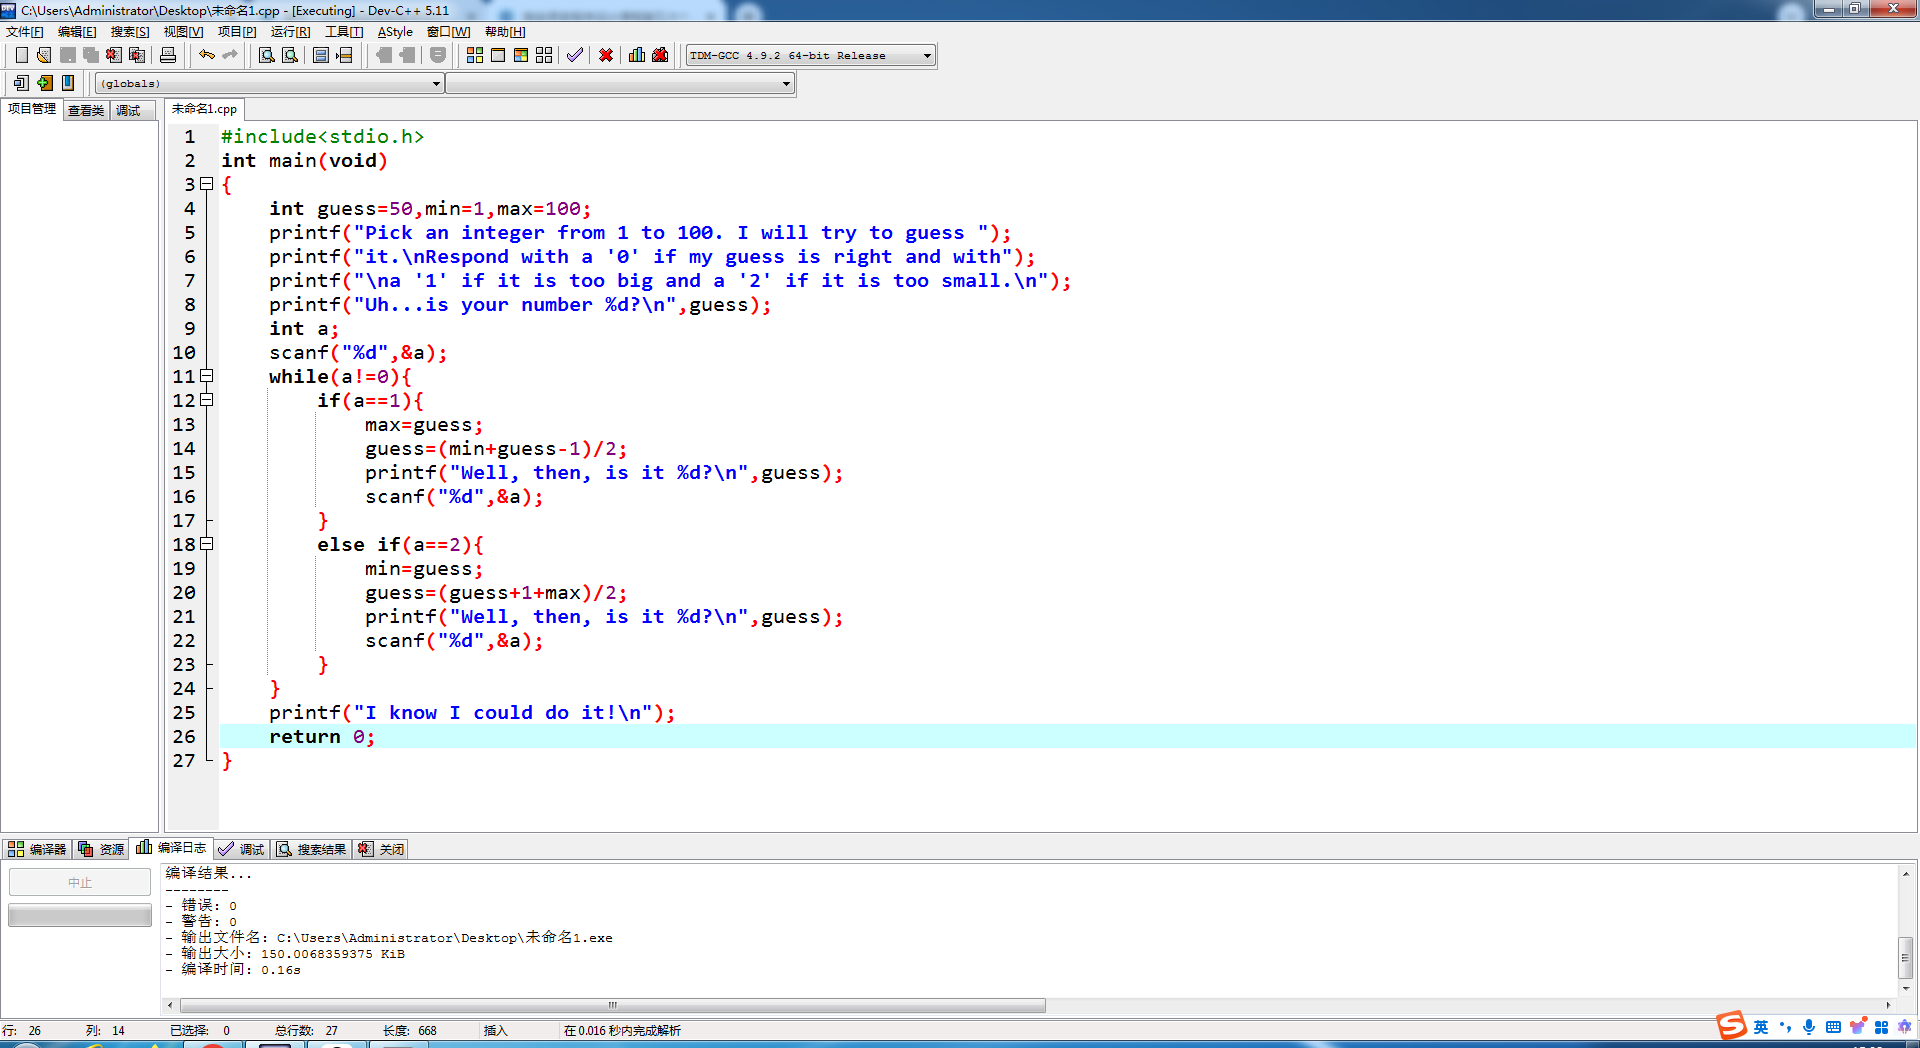Click the Go to function icon
This screenshot has height=1048, width=1920.
point(321,55)
